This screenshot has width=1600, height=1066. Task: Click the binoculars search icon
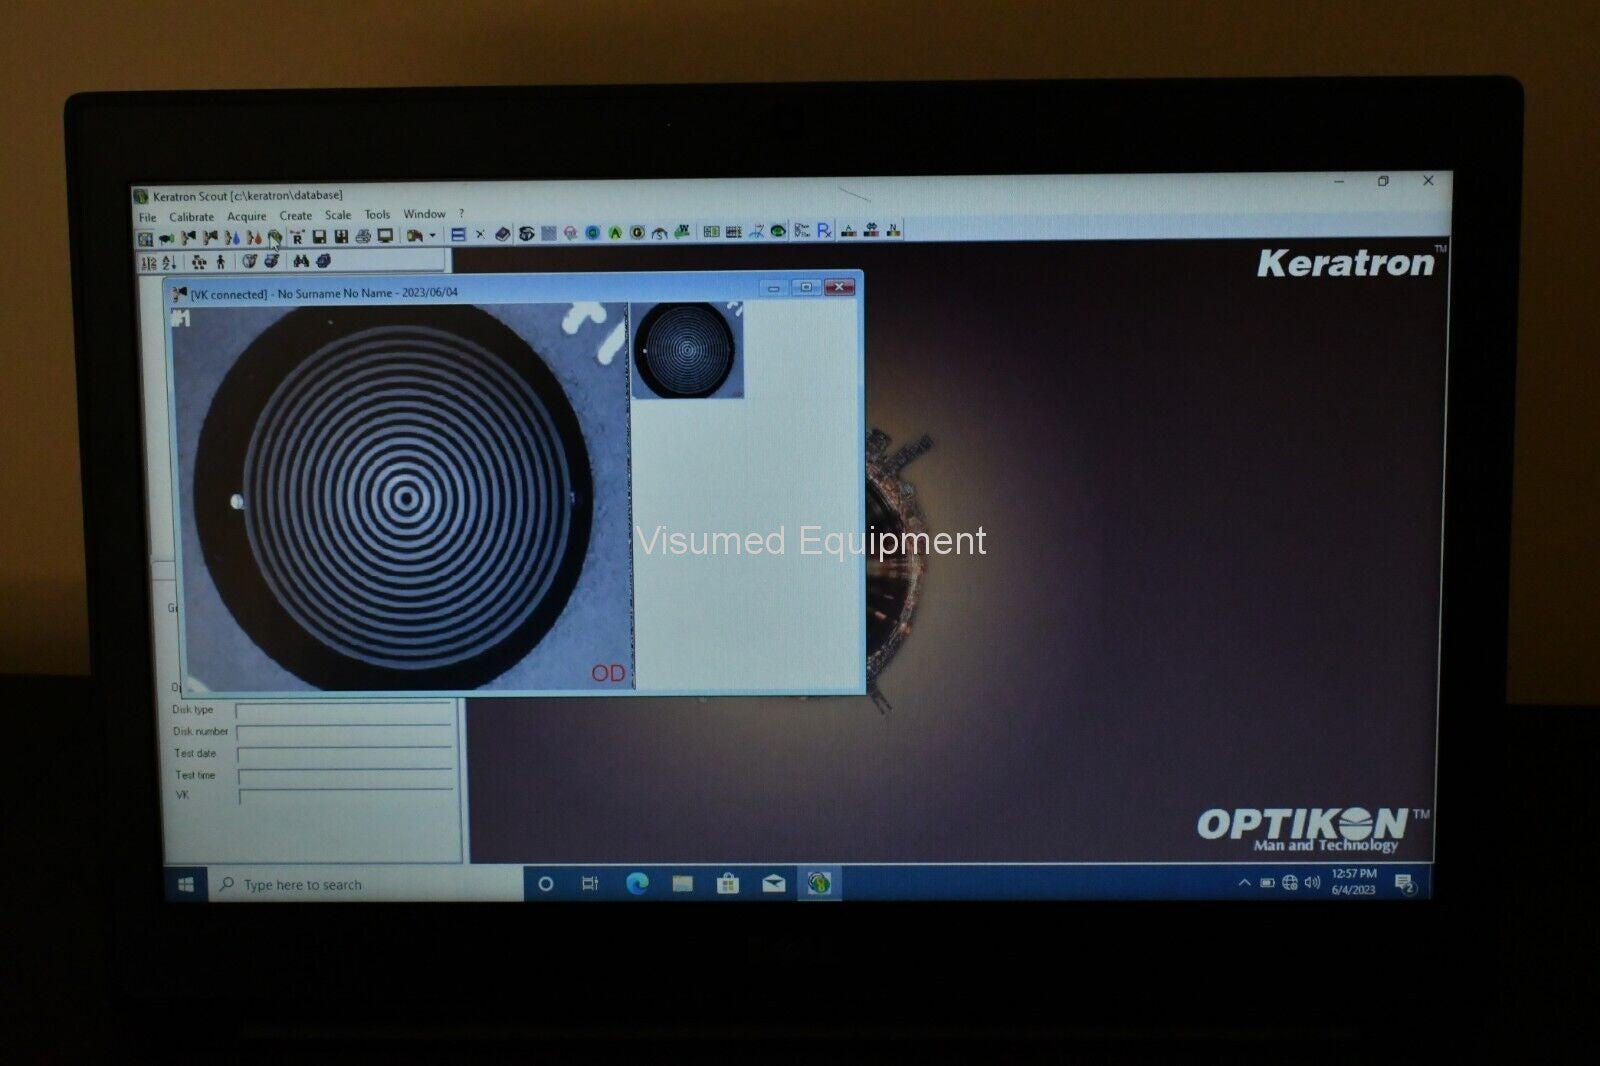[x=301, y=262]
